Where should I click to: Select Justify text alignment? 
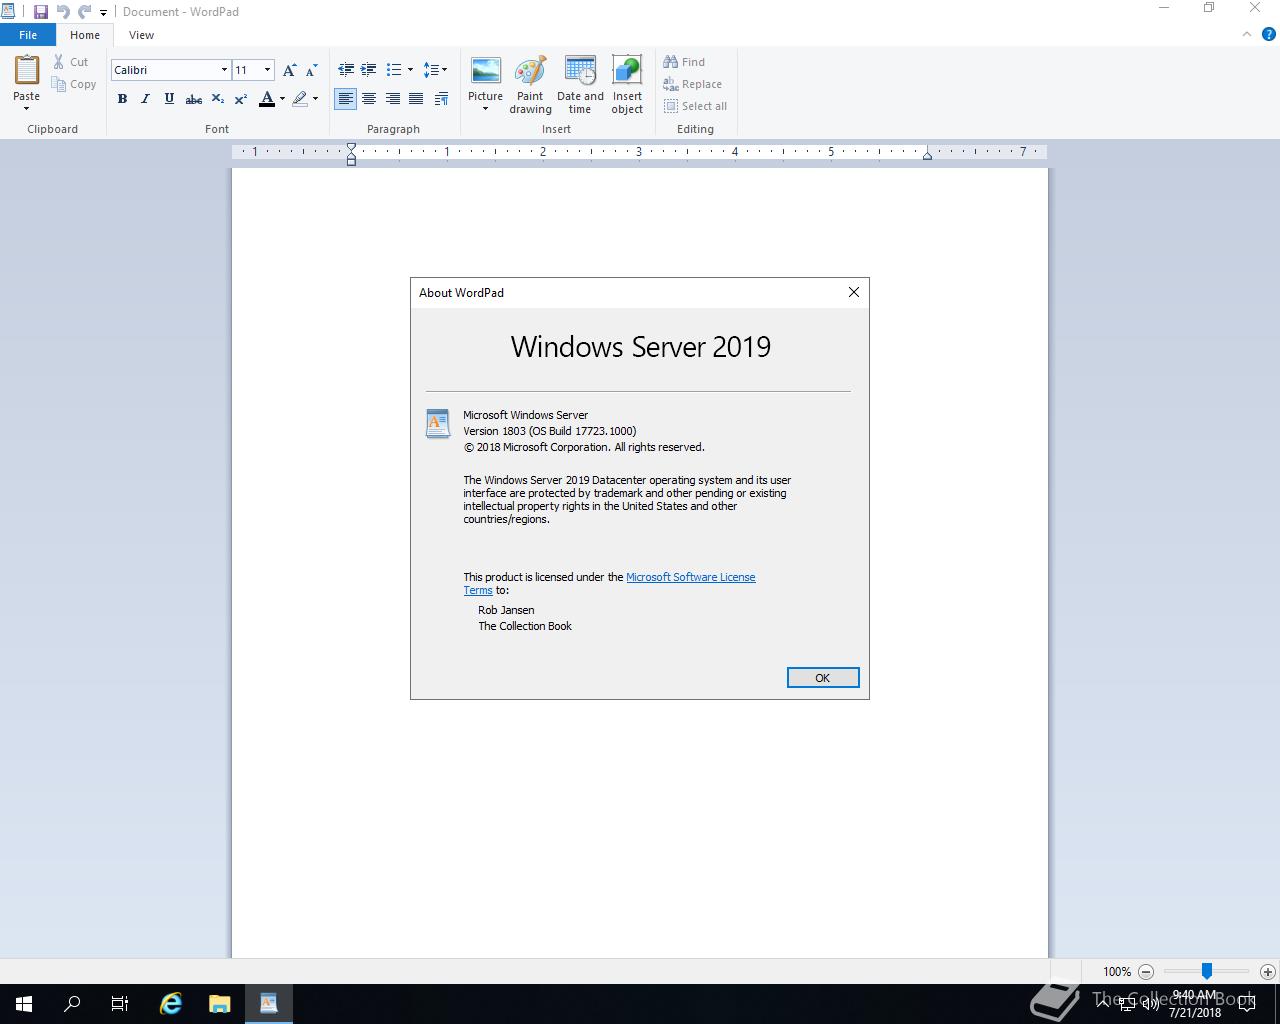[x=416, y=99]
